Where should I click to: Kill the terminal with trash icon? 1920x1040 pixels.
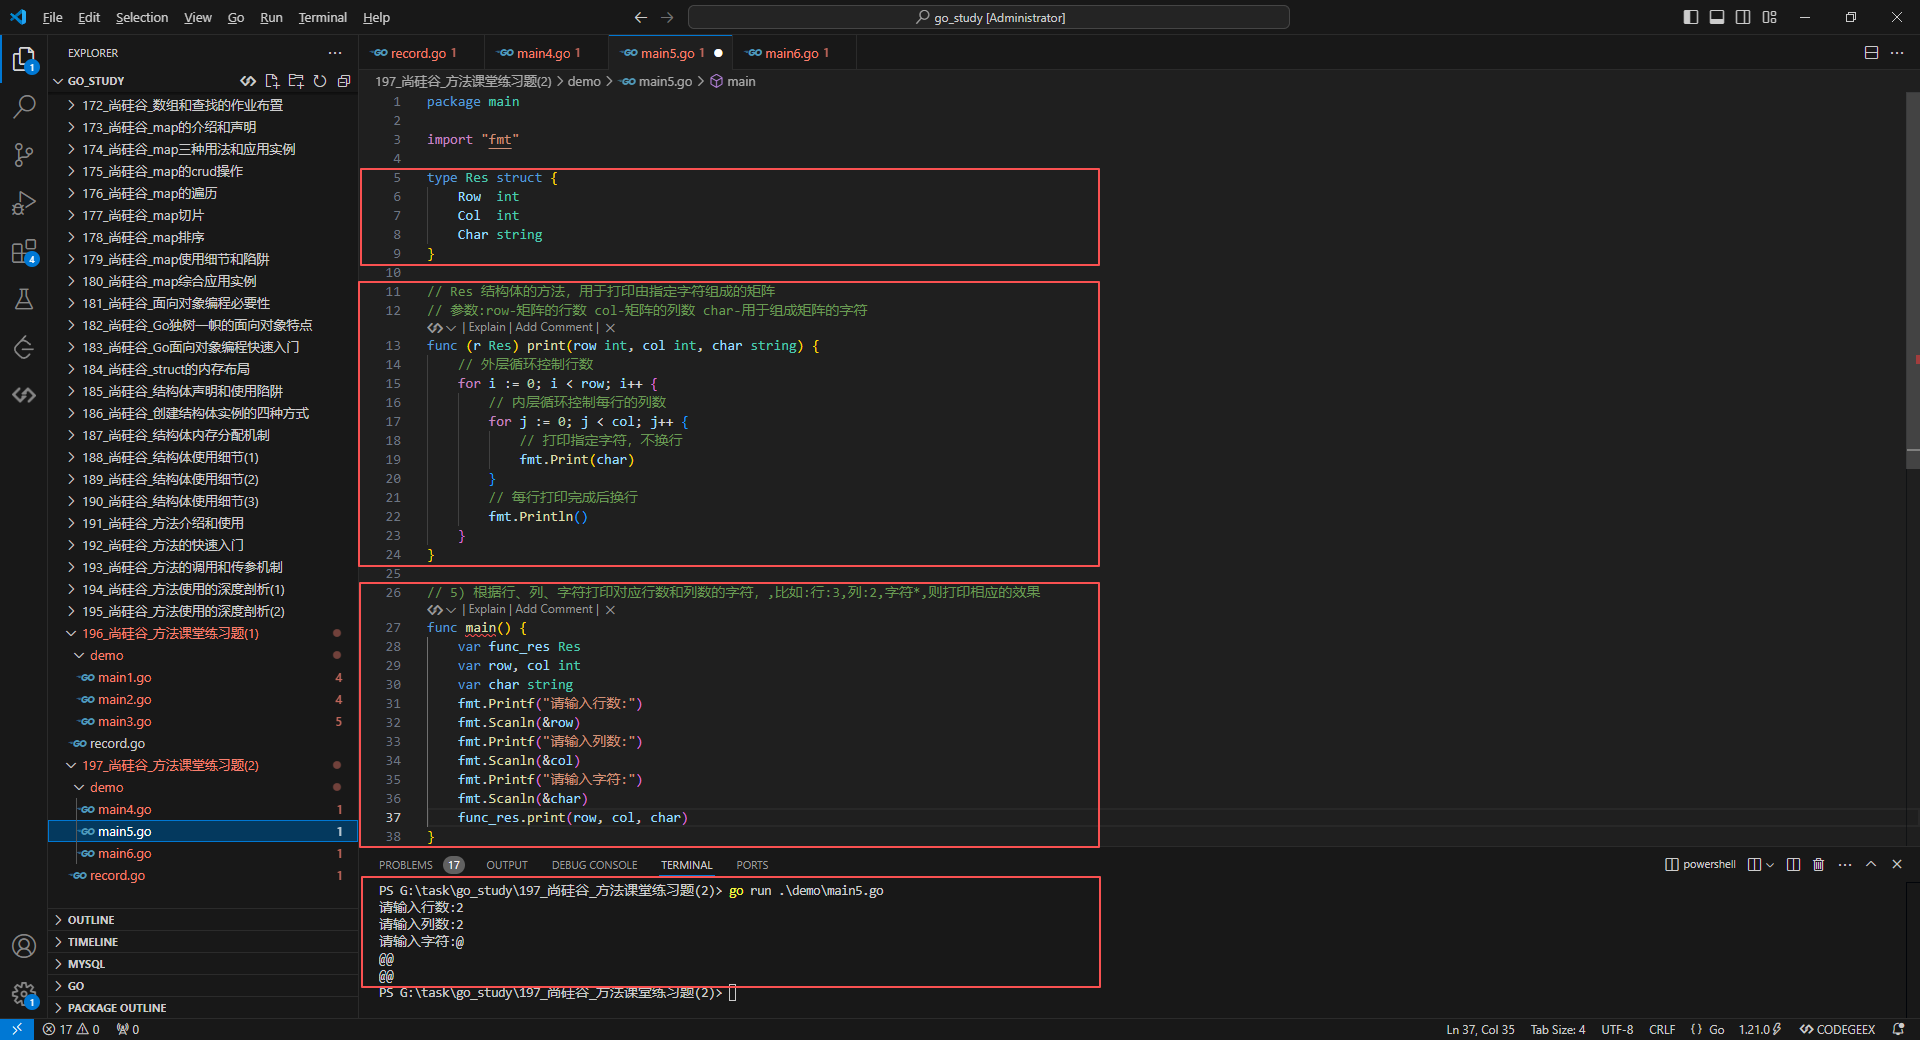(x=1819, y=865)
